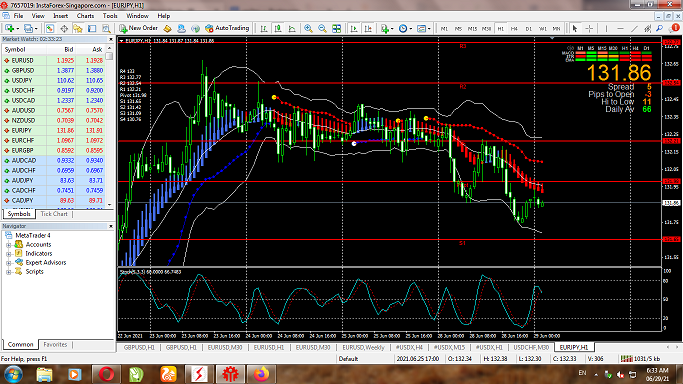This screenshot has width=683, height=384.
Task: Toggle chart Auto Scroll
Action: pos(354,28)
